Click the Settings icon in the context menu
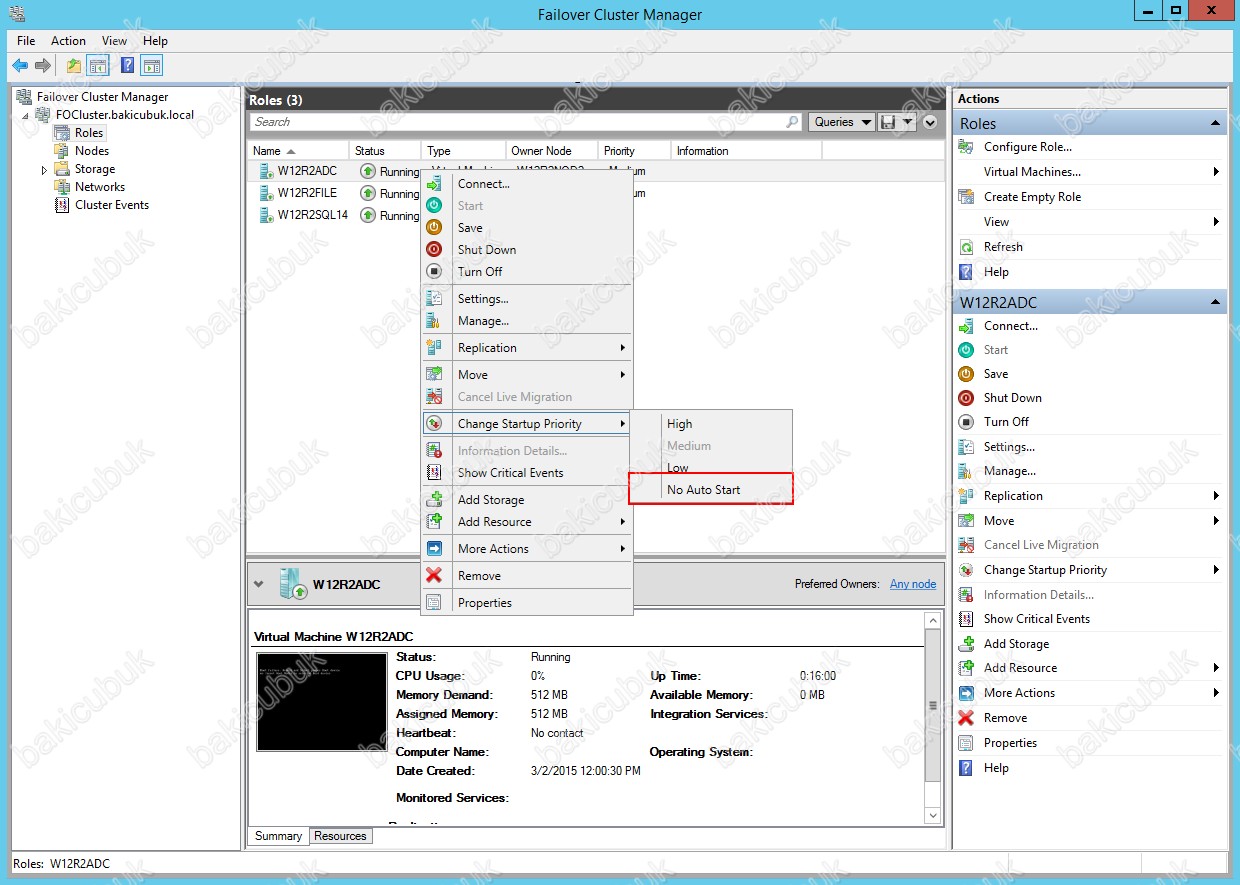 (434, 299)
